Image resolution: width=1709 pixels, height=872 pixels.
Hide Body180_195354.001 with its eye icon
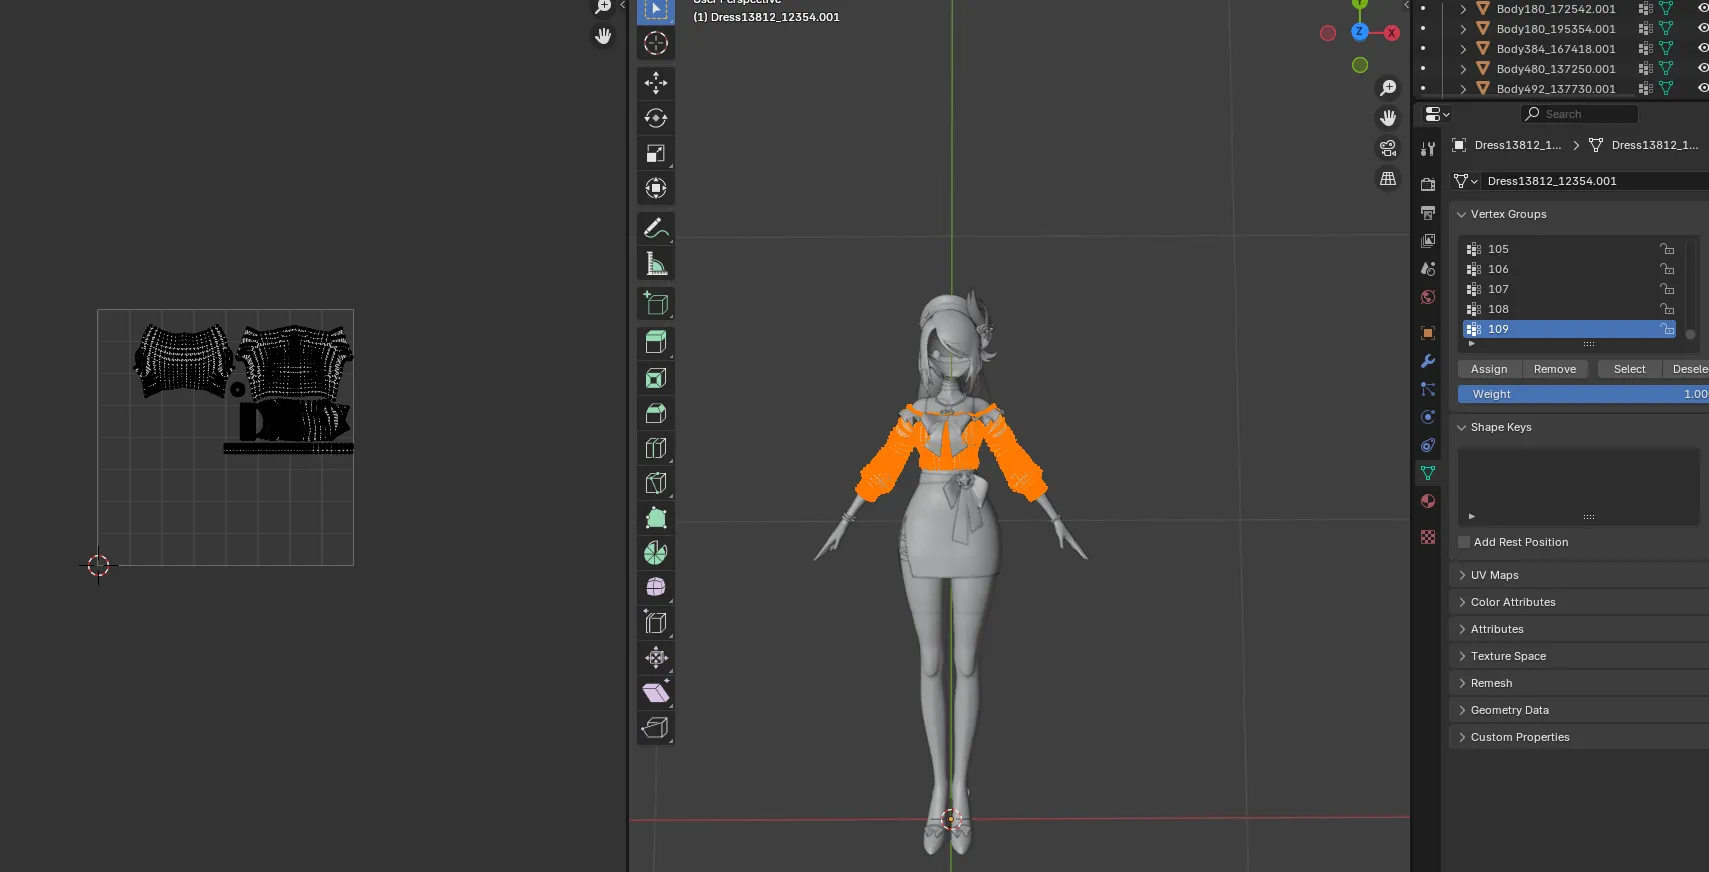click(1702, 28)
